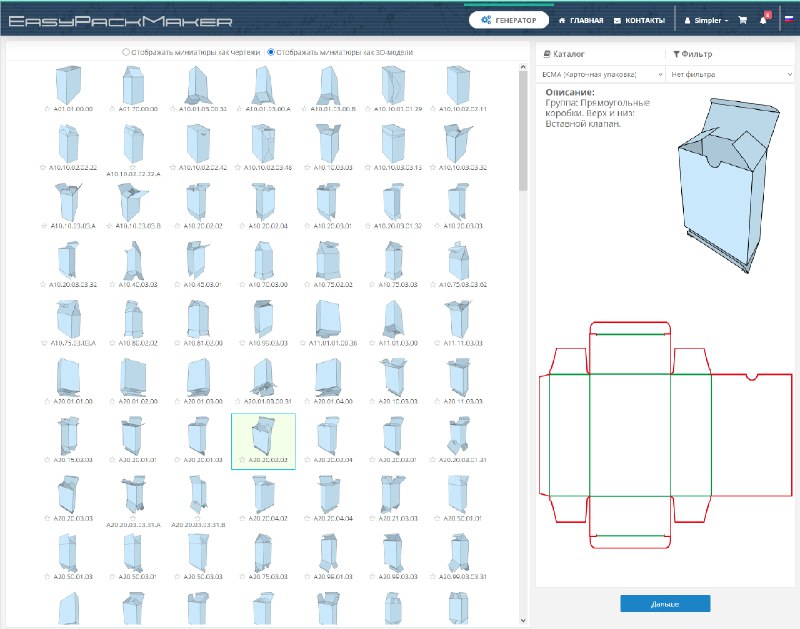Viewport: 800px width, 629px height.
Task: Click the EasyPackMaker logo
Action: tap(120, 21)
